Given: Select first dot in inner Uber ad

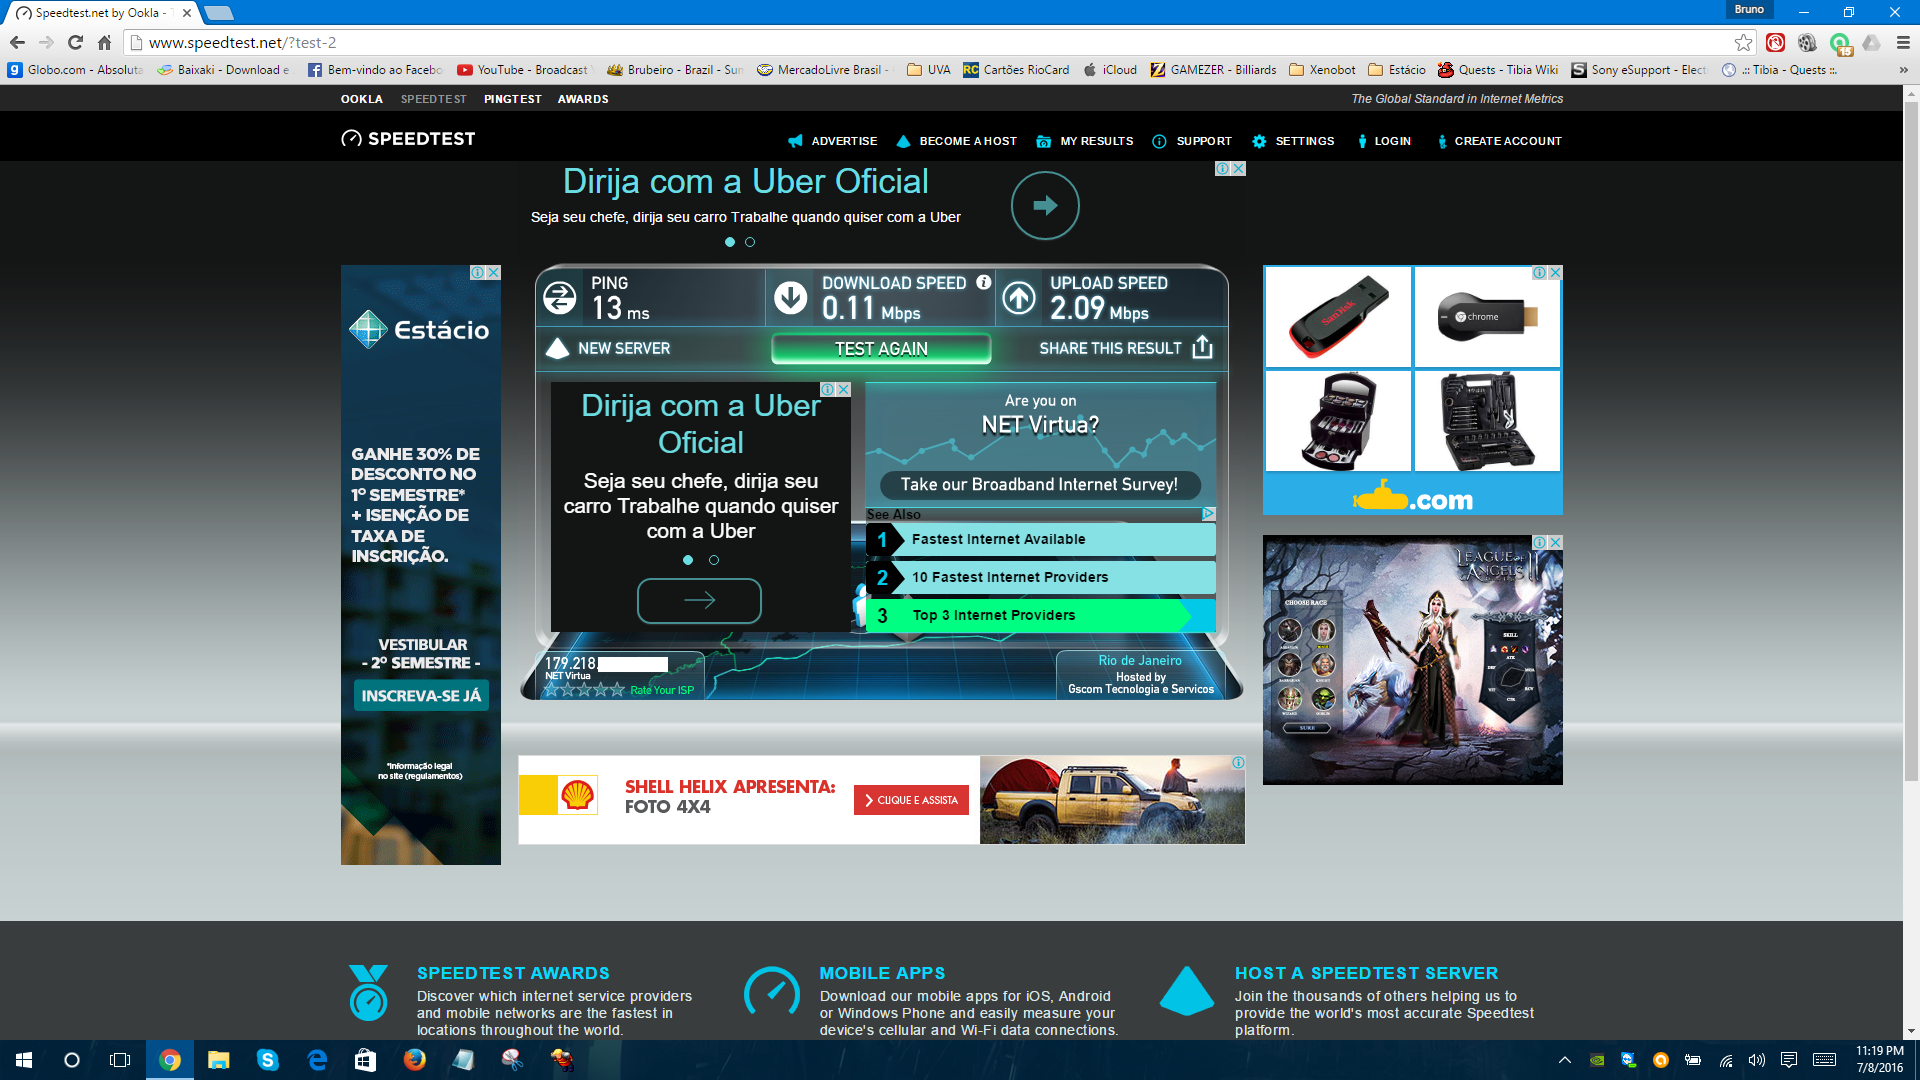Looking at the screenshot, I should 688,560.
